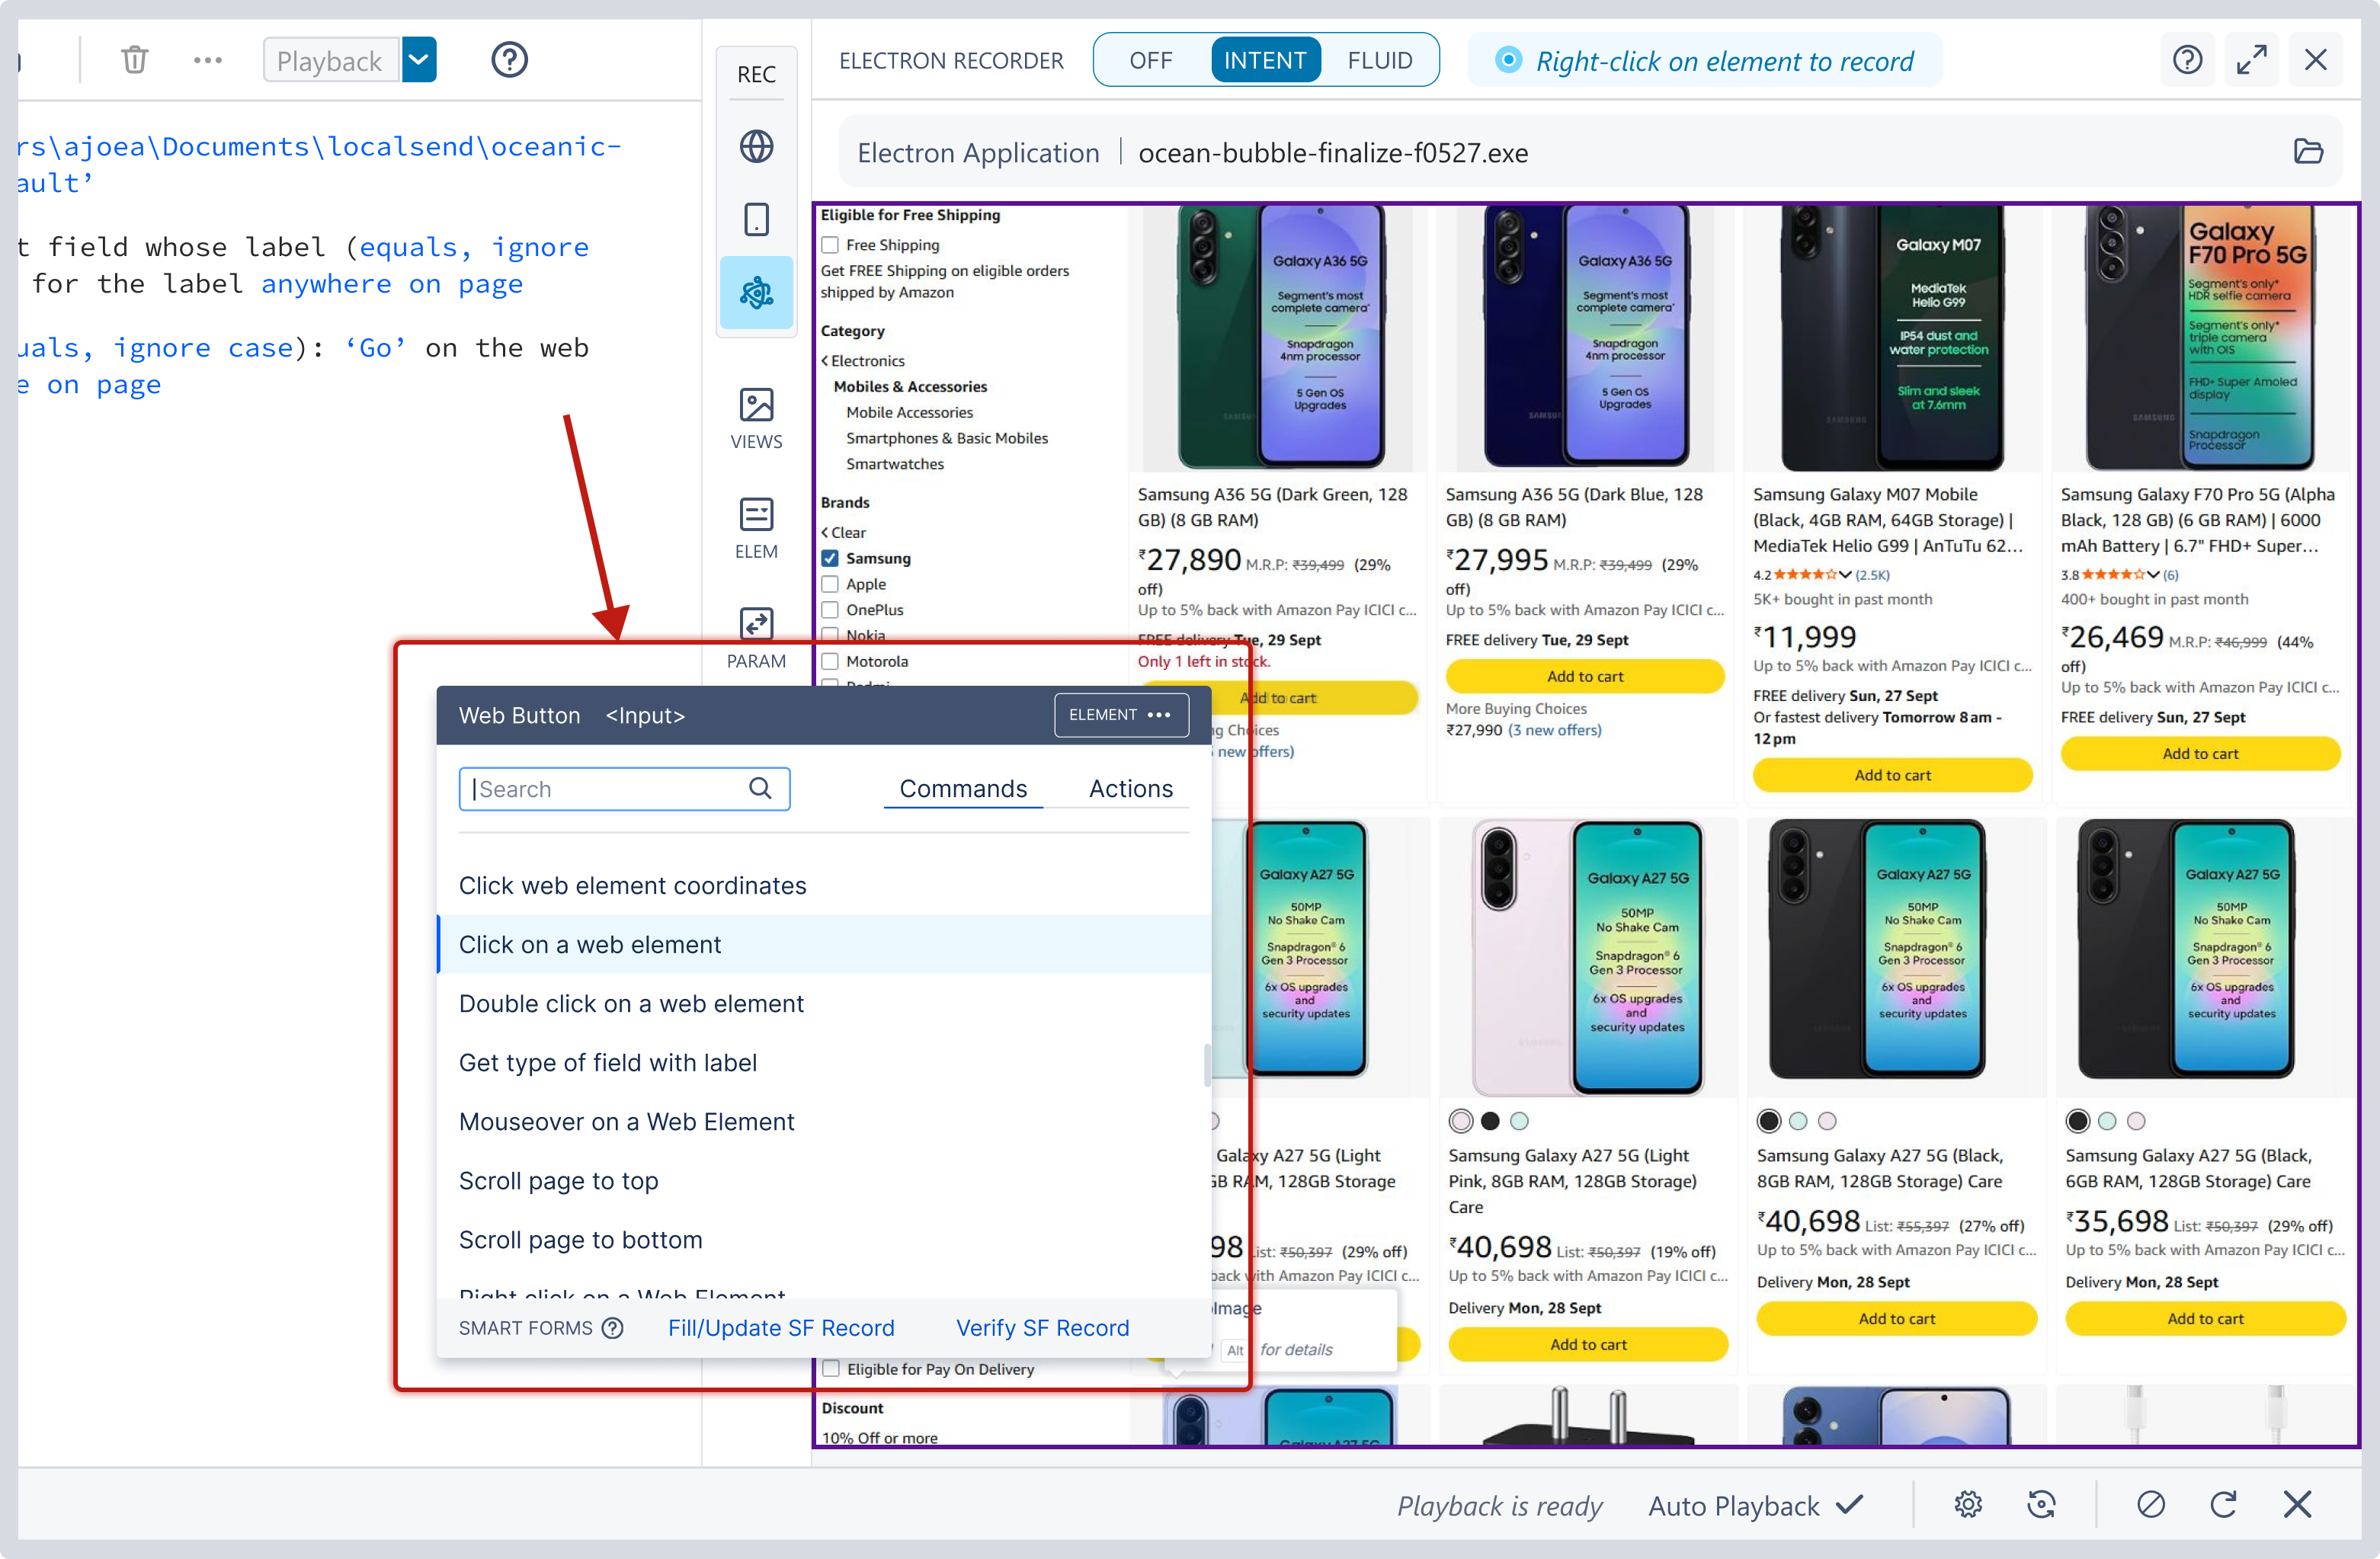The width and height of the screenshot is (2380, 1559).
Task: Open the three-dot more options menu beside trash
Action: click(x=208, y=60)
